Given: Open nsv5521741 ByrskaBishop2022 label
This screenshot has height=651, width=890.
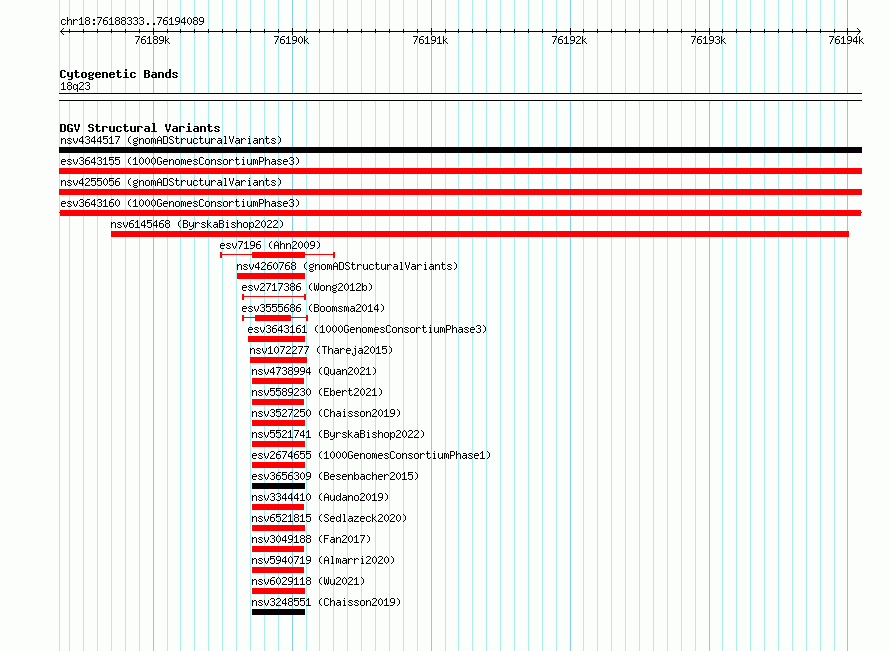Looking at the screenshot, I should point(338,434).
